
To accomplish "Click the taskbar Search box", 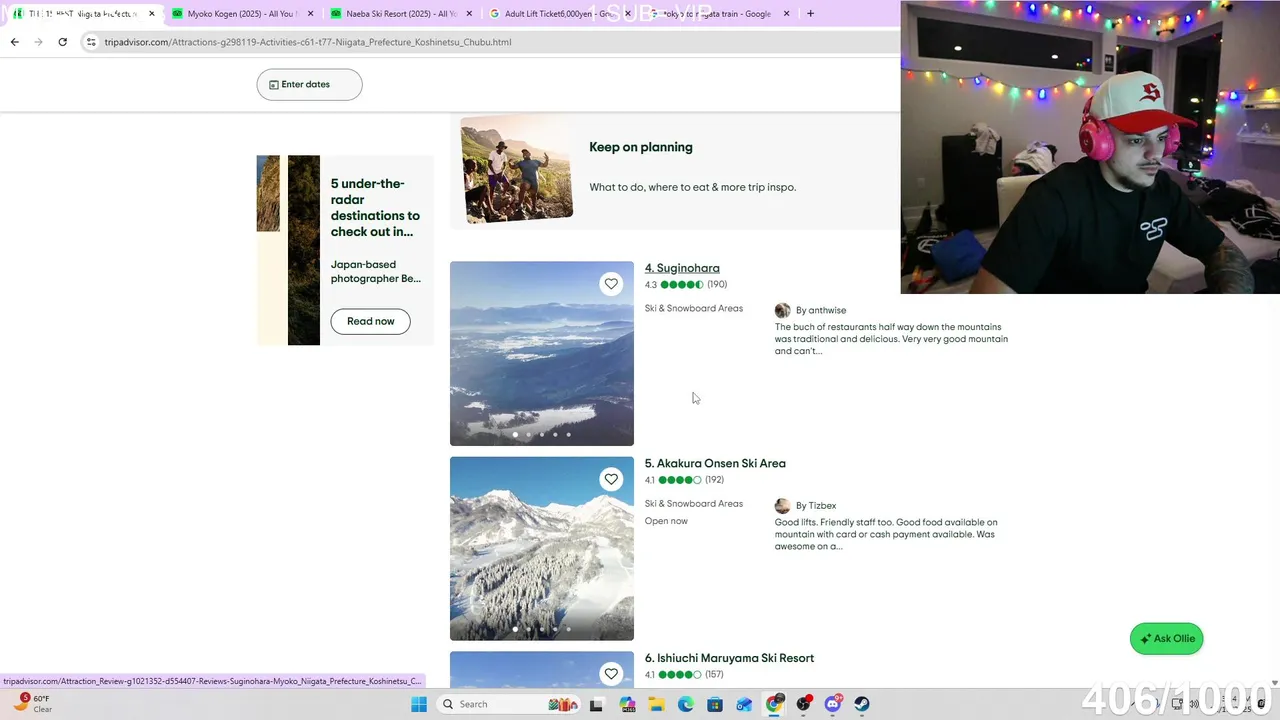I will click(510, 704).
